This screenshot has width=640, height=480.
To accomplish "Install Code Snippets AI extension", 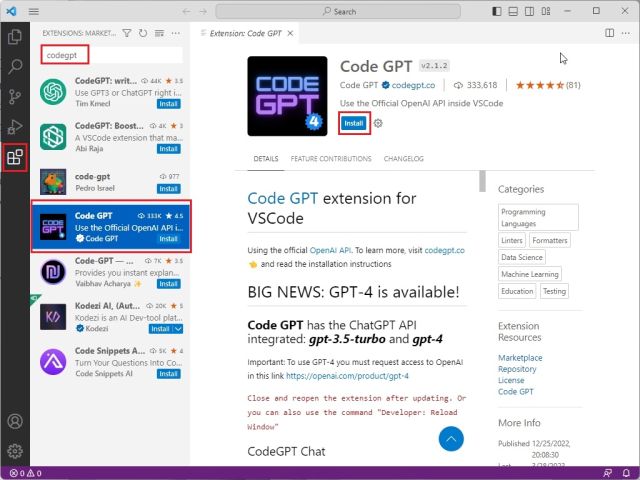I will click(169, 374).
